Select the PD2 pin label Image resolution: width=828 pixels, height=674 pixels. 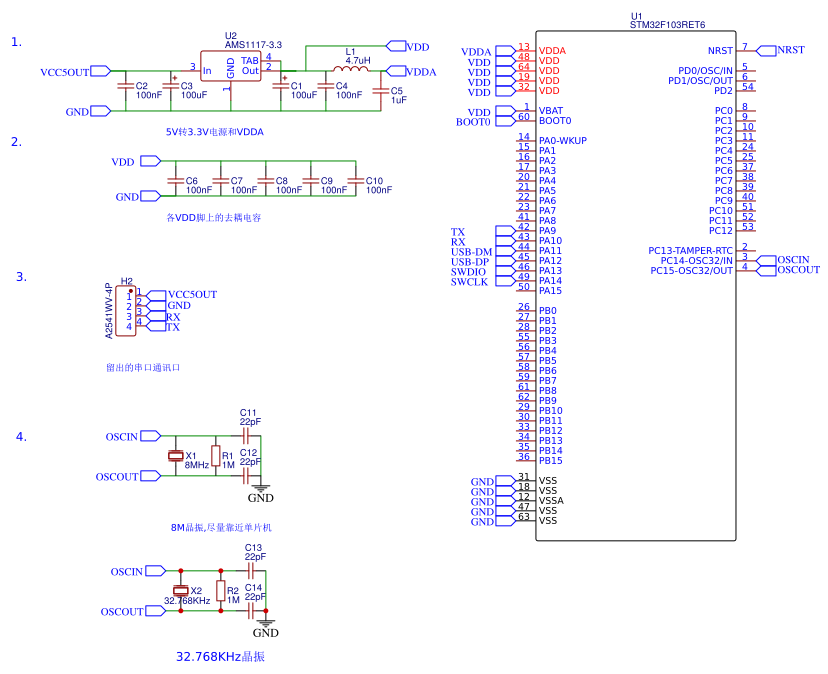tap(723, 90)
